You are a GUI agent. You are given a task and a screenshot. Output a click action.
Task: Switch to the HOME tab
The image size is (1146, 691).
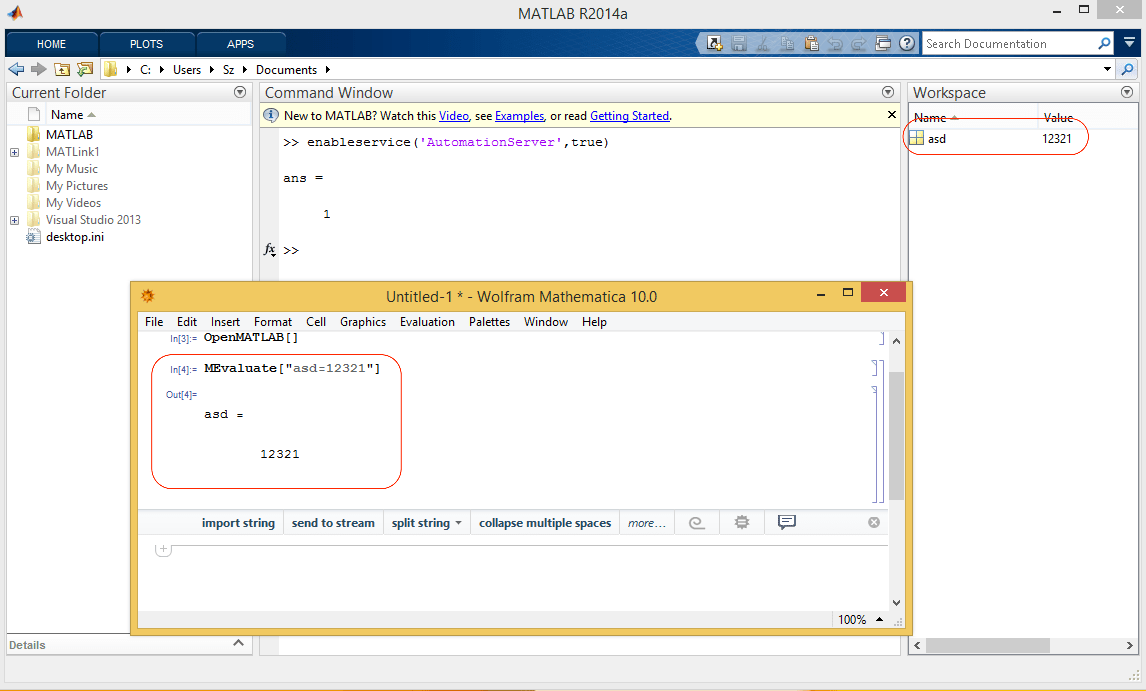click(x=51, y=44)
